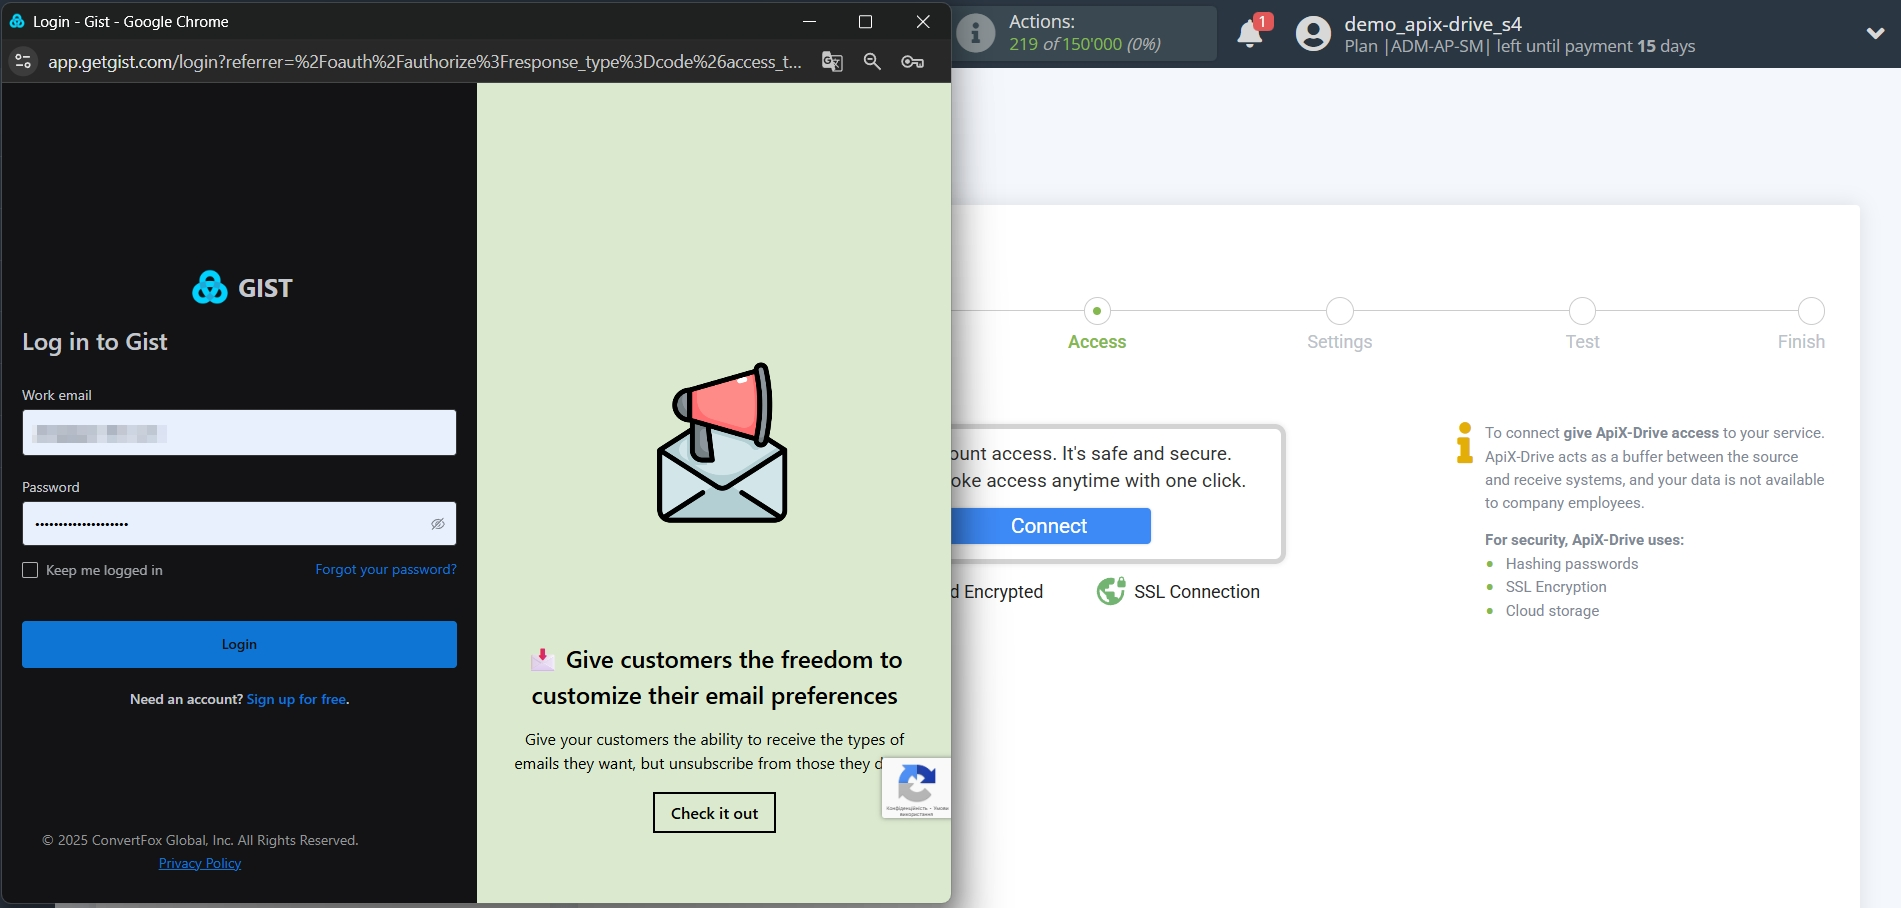Click the Actions usage counter
The image size is (1901, 908).
pos(1084,44)
